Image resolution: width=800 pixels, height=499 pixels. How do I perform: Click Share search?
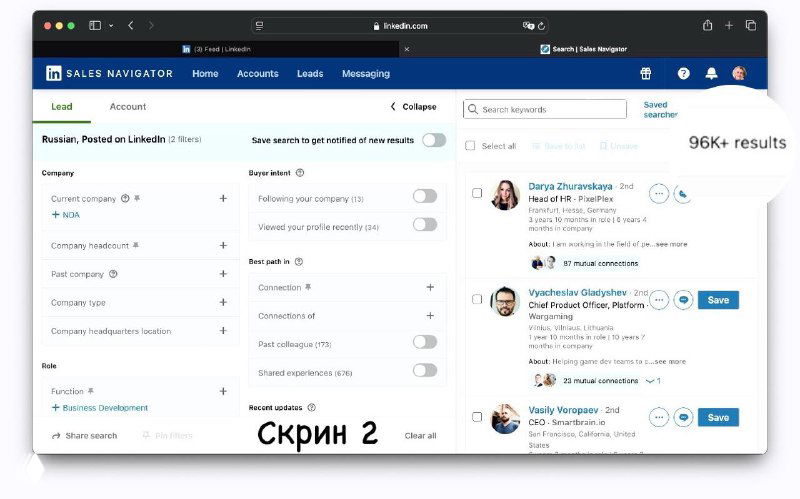coord(85,436)
